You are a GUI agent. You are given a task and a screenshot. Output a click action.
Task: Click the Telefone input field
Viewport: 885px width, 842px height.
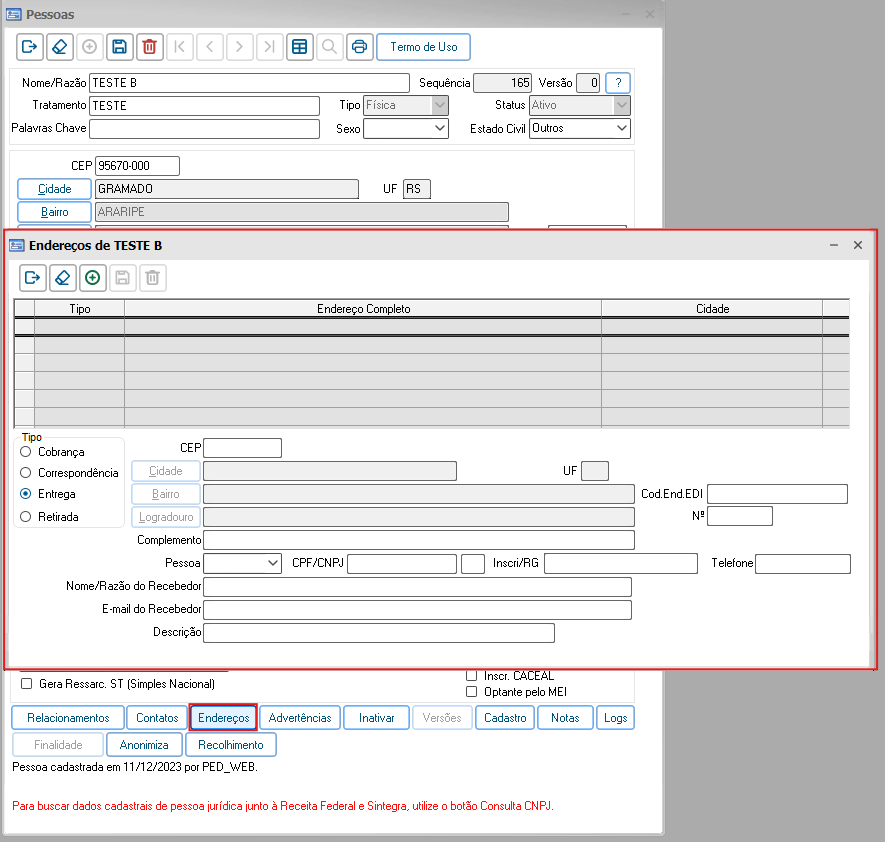click(x=803, y=563)
